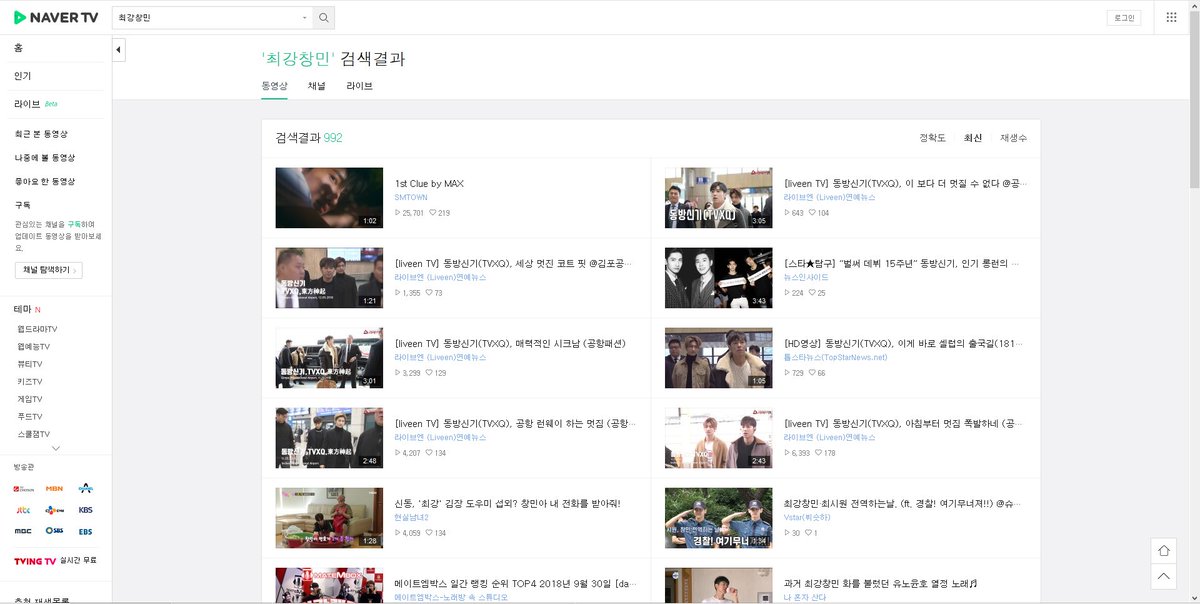Open 매력적인 시크남 video title

pyautogui.click(x=510, y=344)
